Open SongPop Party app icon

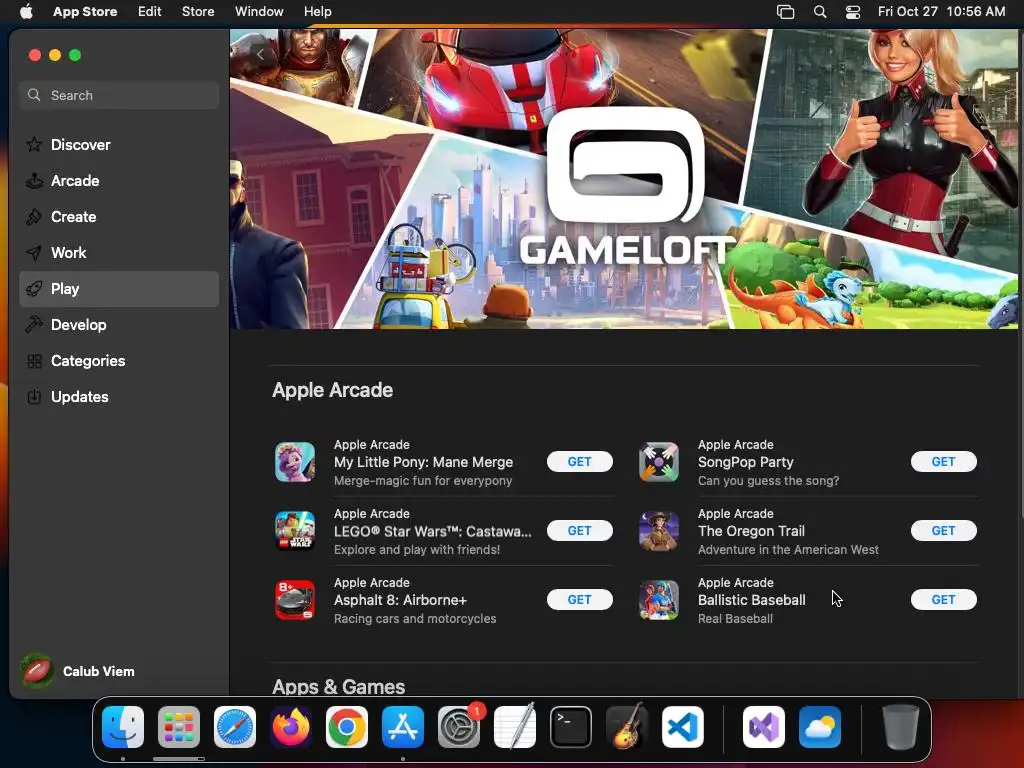(658, 462)
